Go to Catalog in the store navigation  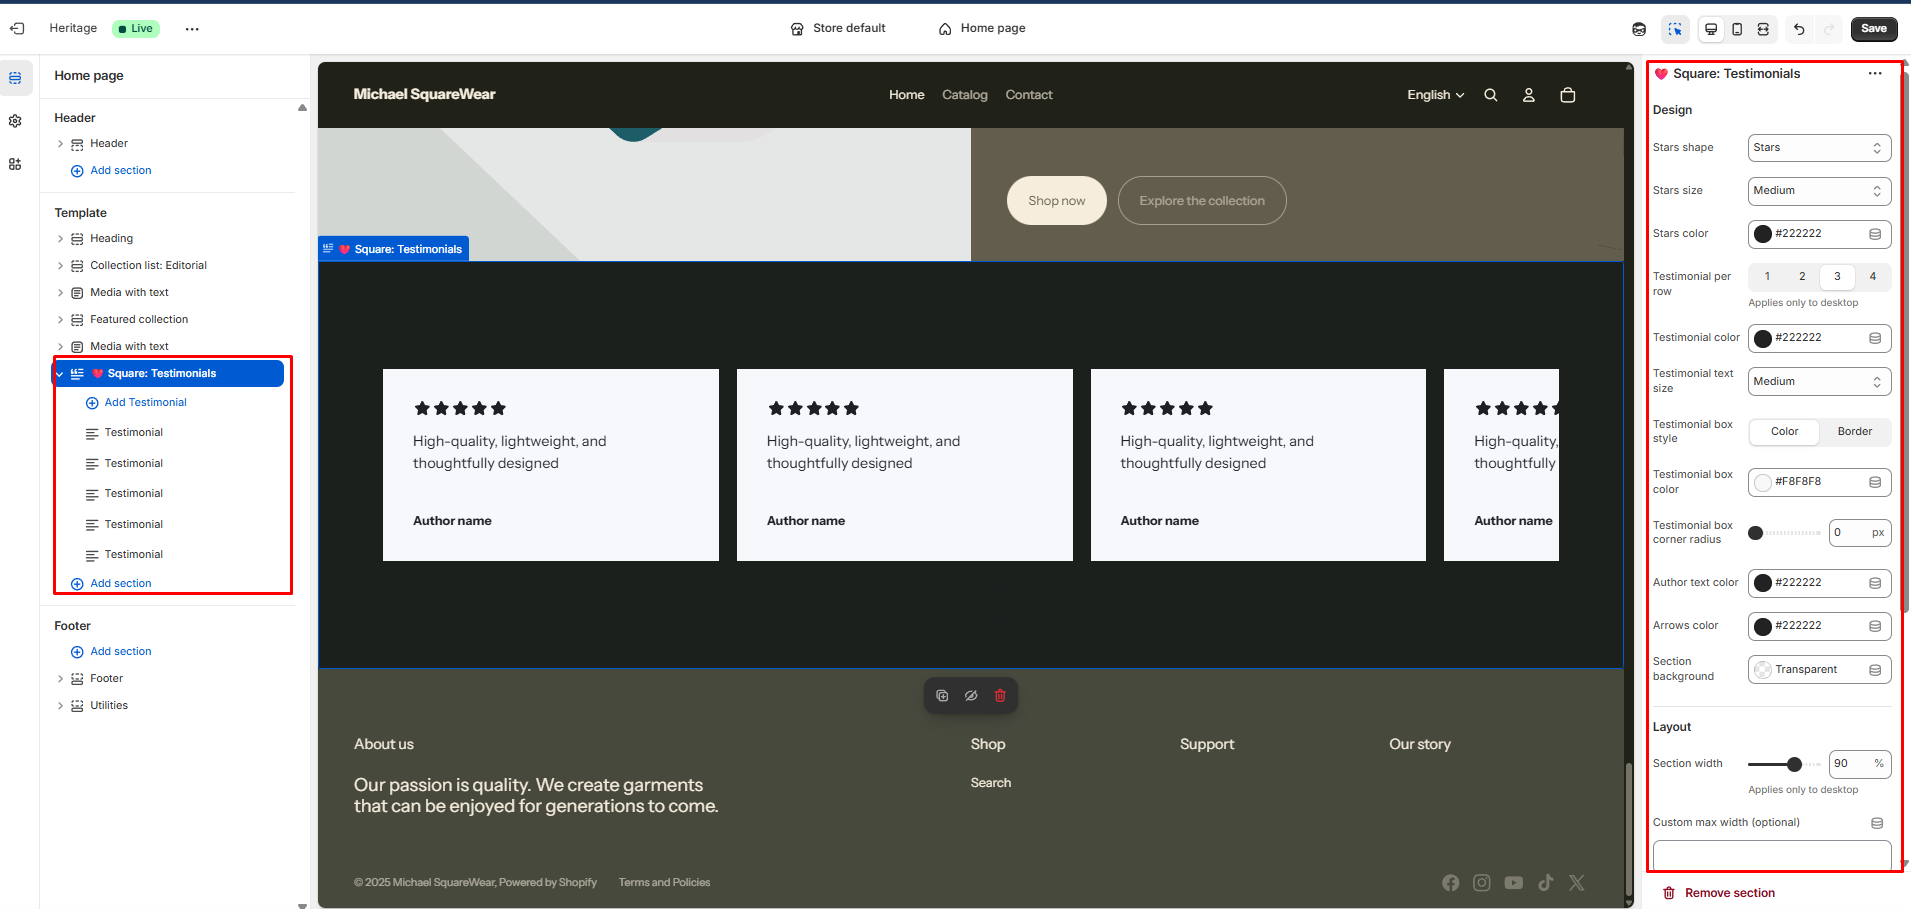click(965, 95)
